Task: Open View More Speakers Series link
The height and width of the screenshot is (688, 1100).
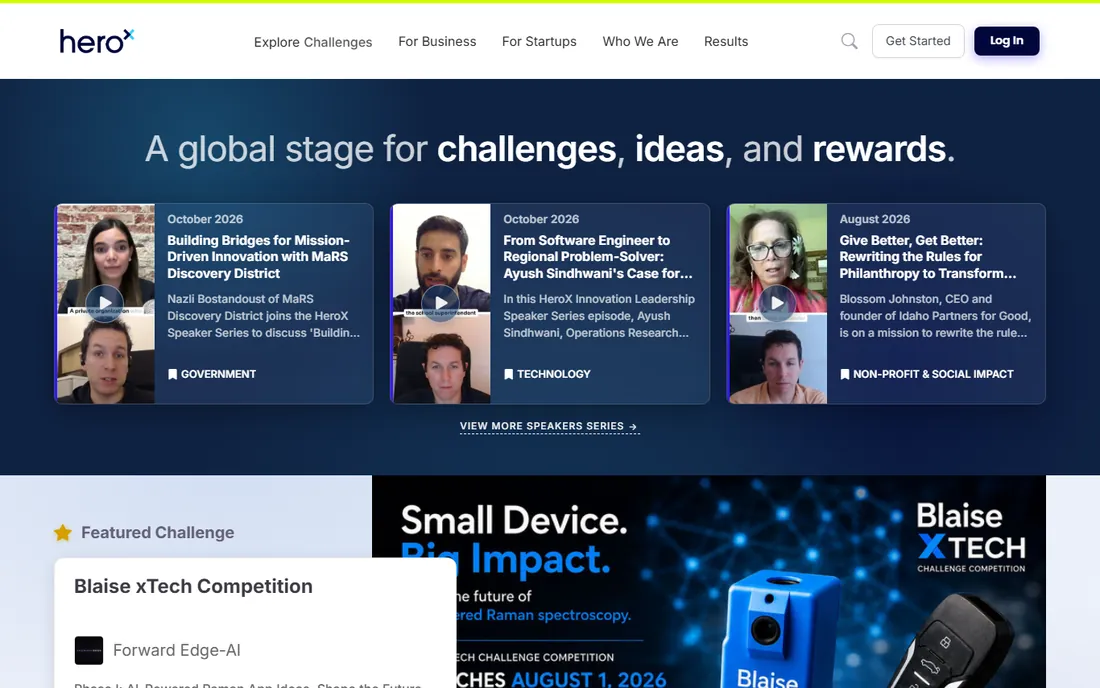Action: pos(549,426)
